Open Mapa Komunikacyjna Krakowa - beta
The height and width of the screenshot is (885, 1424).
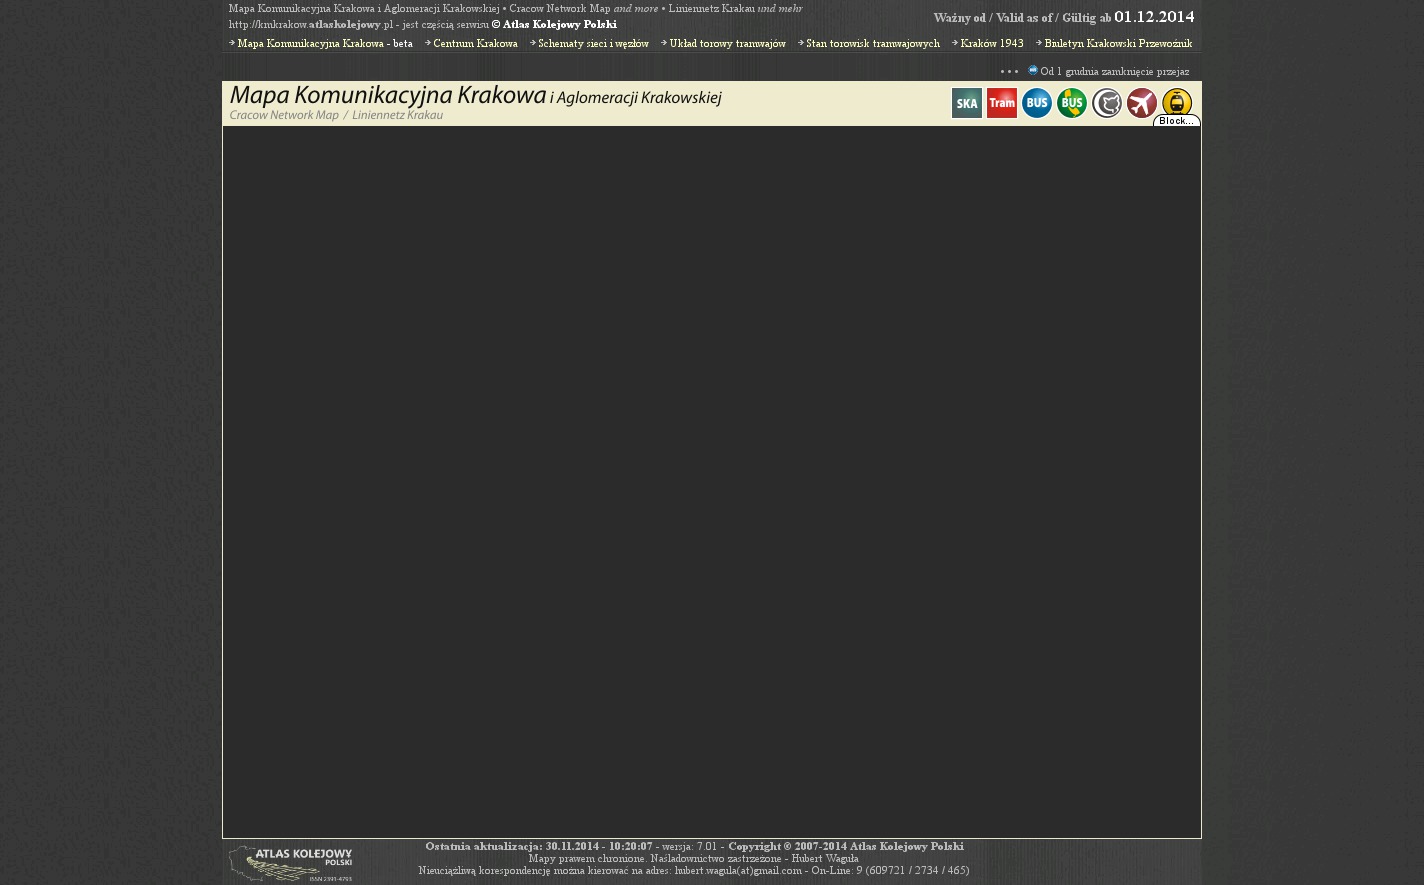click(x=324, y=44)
